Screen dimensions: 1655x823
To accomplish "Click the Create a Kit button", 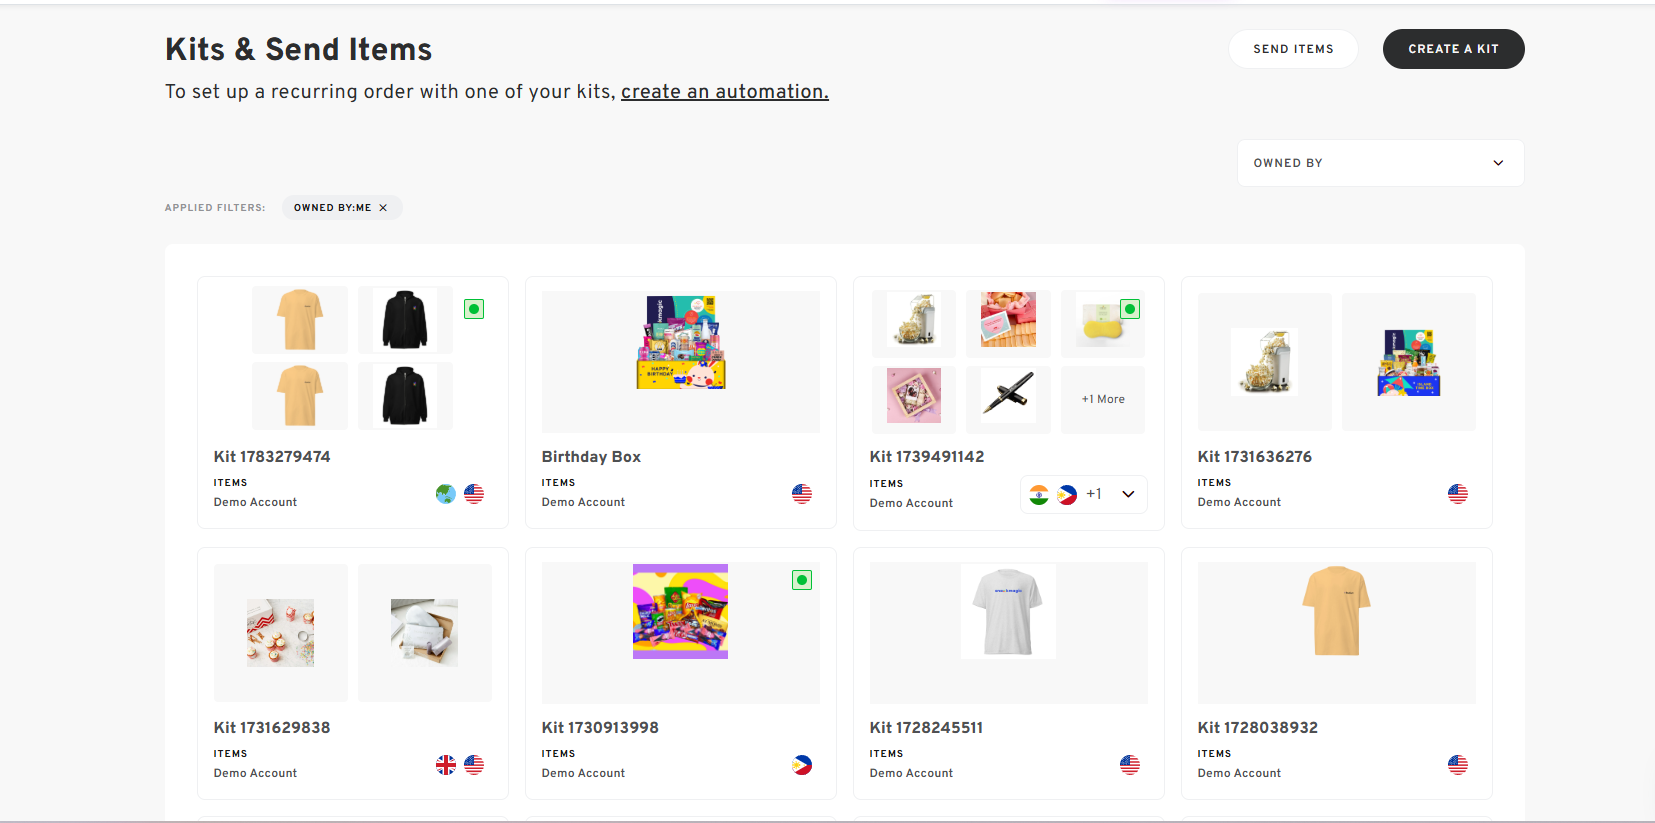I will [x=1453, y=49].
